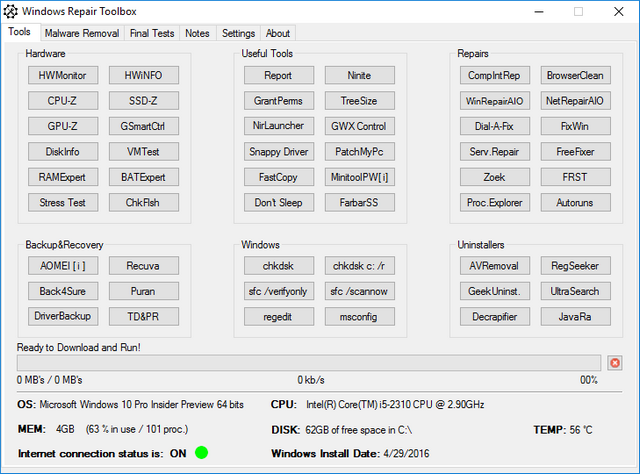Go to the Notes tab
Screen dimensions: 640x474
coord(197,33)
